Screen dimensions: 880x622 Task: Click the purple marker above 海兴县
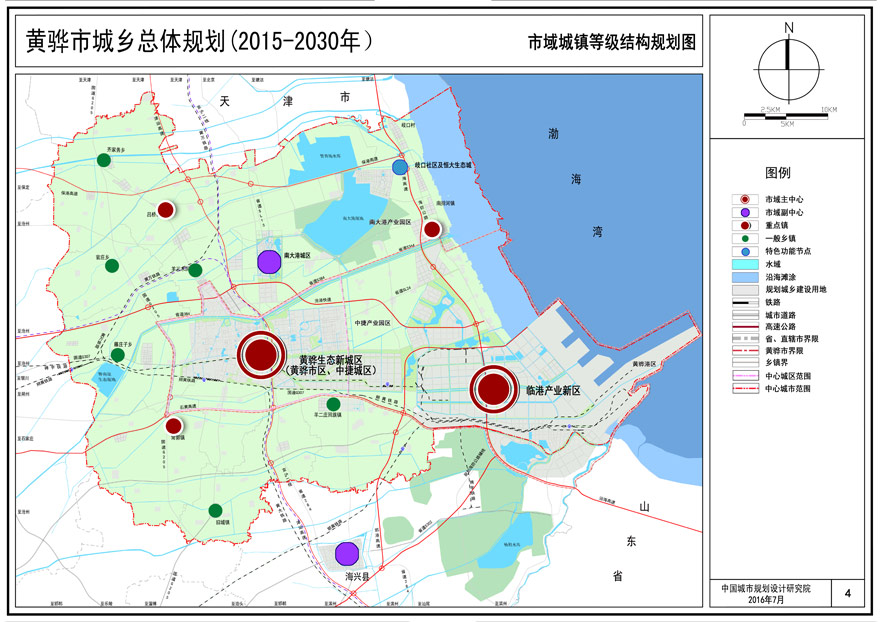point(347,554)
